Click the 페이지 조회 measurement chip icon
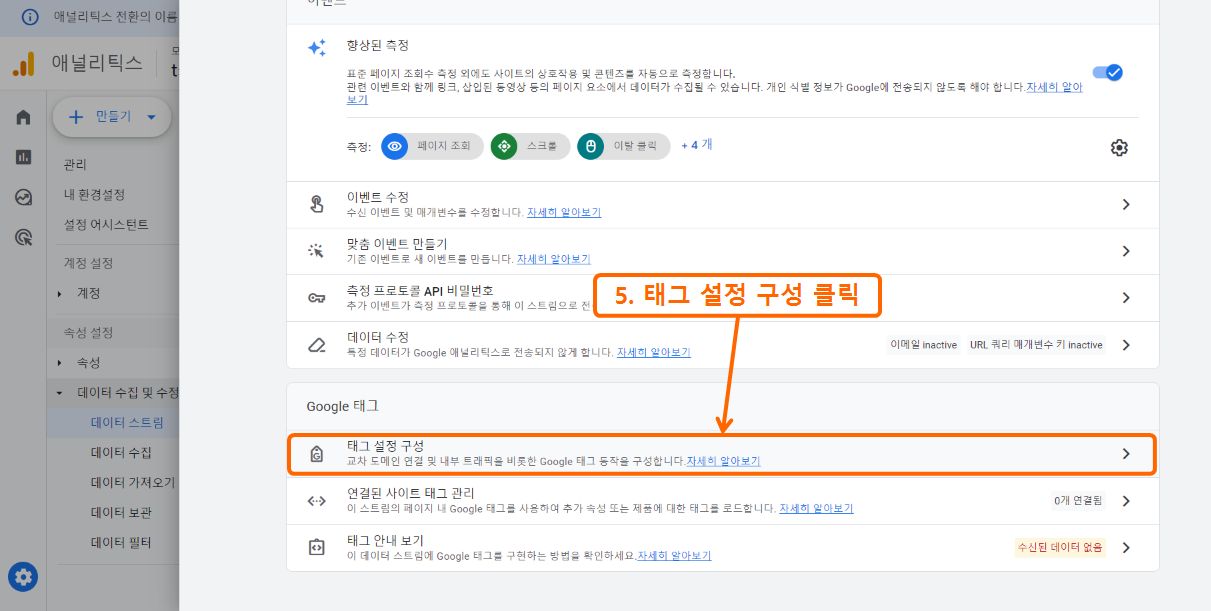1211x611 pixels. 393,146
